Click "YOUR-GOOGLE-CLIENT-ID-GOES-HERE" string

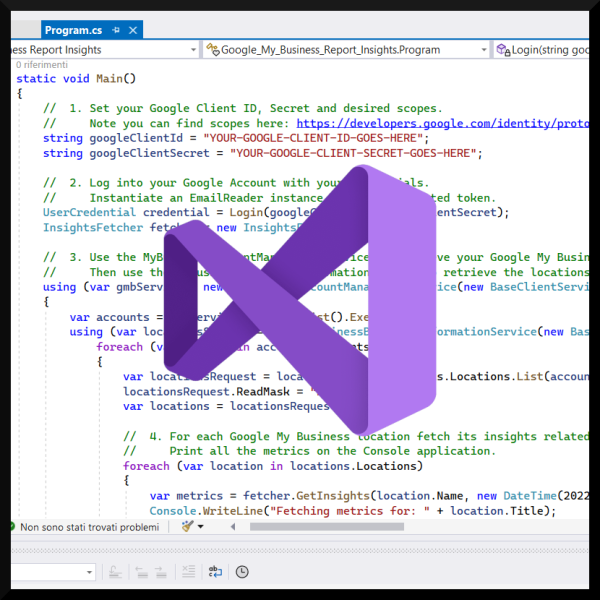point(313,138)
